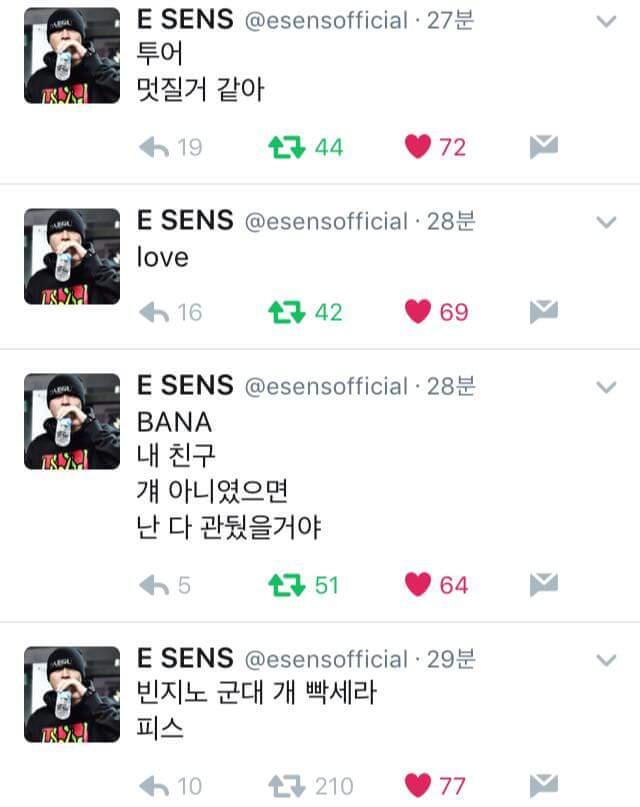Viewport: 640px width, 807px height.
Task: Share the 'love' tweet by message icon
Action: pos(544,312)
